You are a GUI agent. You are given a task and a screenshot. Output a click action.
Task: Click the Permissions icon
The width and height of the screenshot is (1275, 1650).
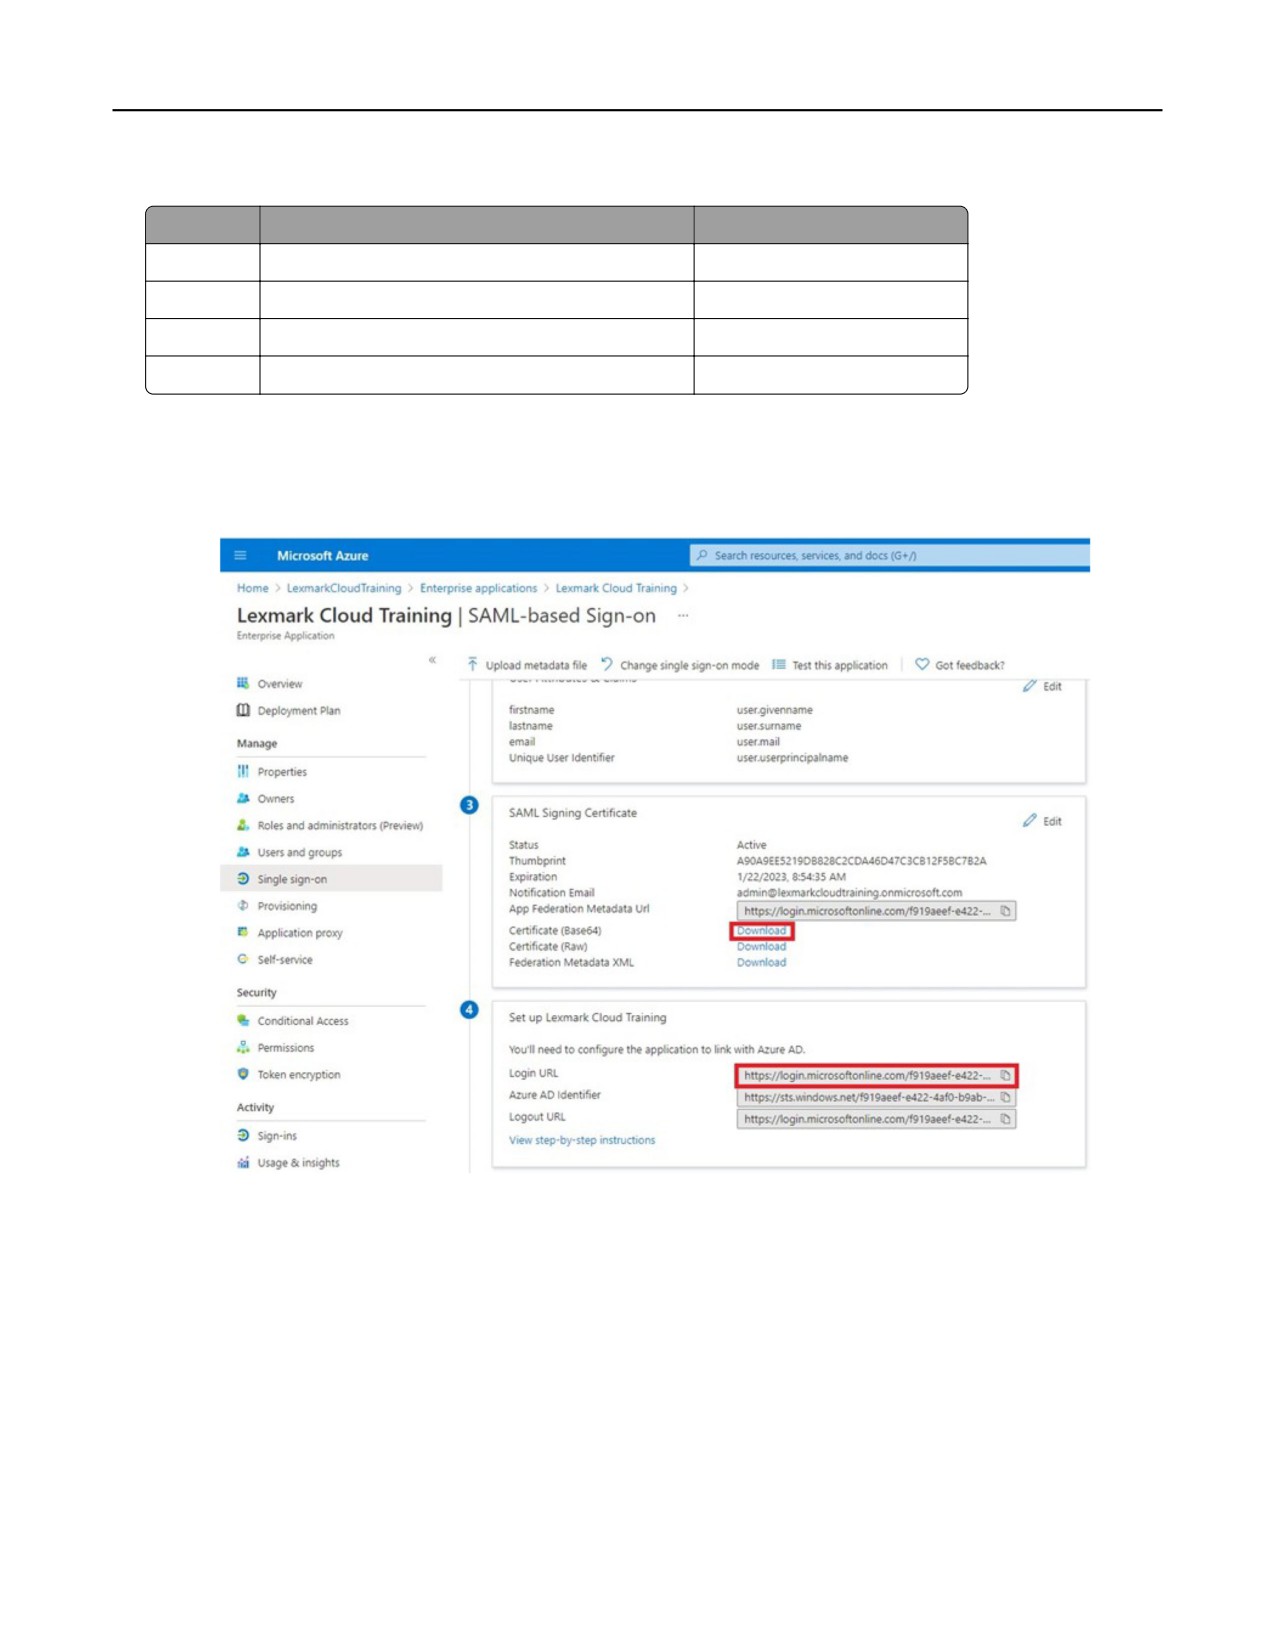[243, 1047]
